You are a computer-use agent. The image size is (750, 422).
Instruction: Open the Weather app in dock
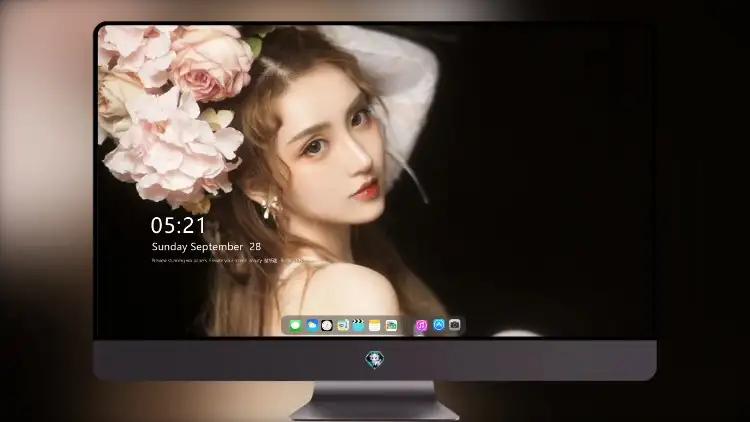312,325
